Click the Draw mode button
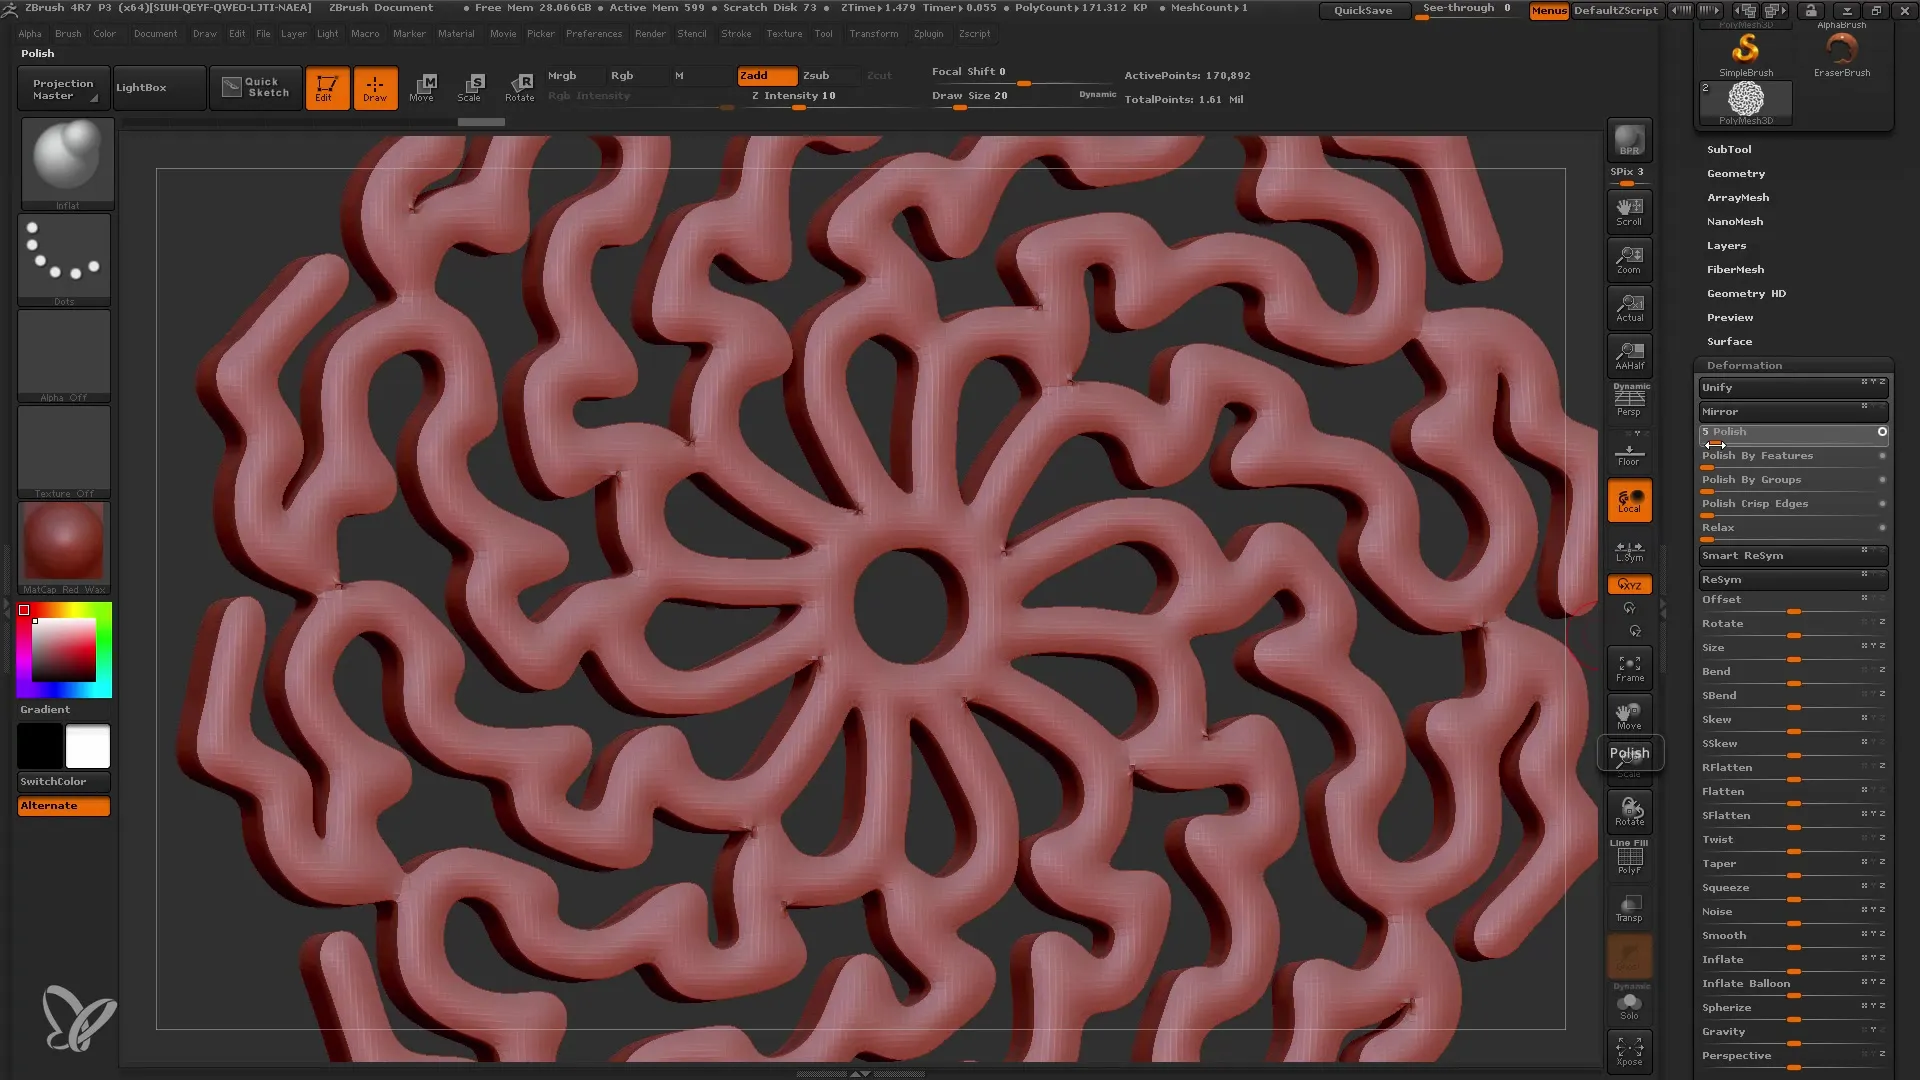 (x=375, y=87)
